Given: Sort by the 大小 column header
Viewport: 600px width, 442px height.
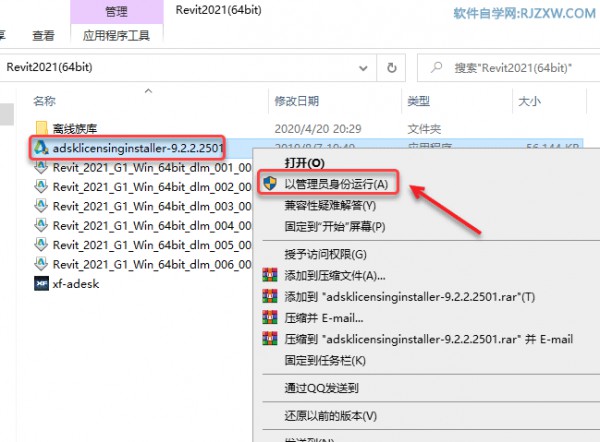Looking at the screenshot, I should [529, 101].
